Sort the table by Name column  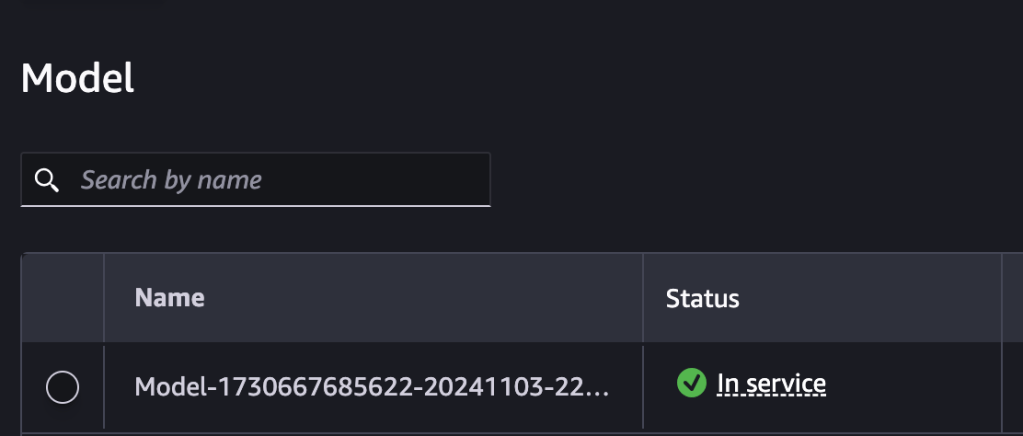(169, 297)
